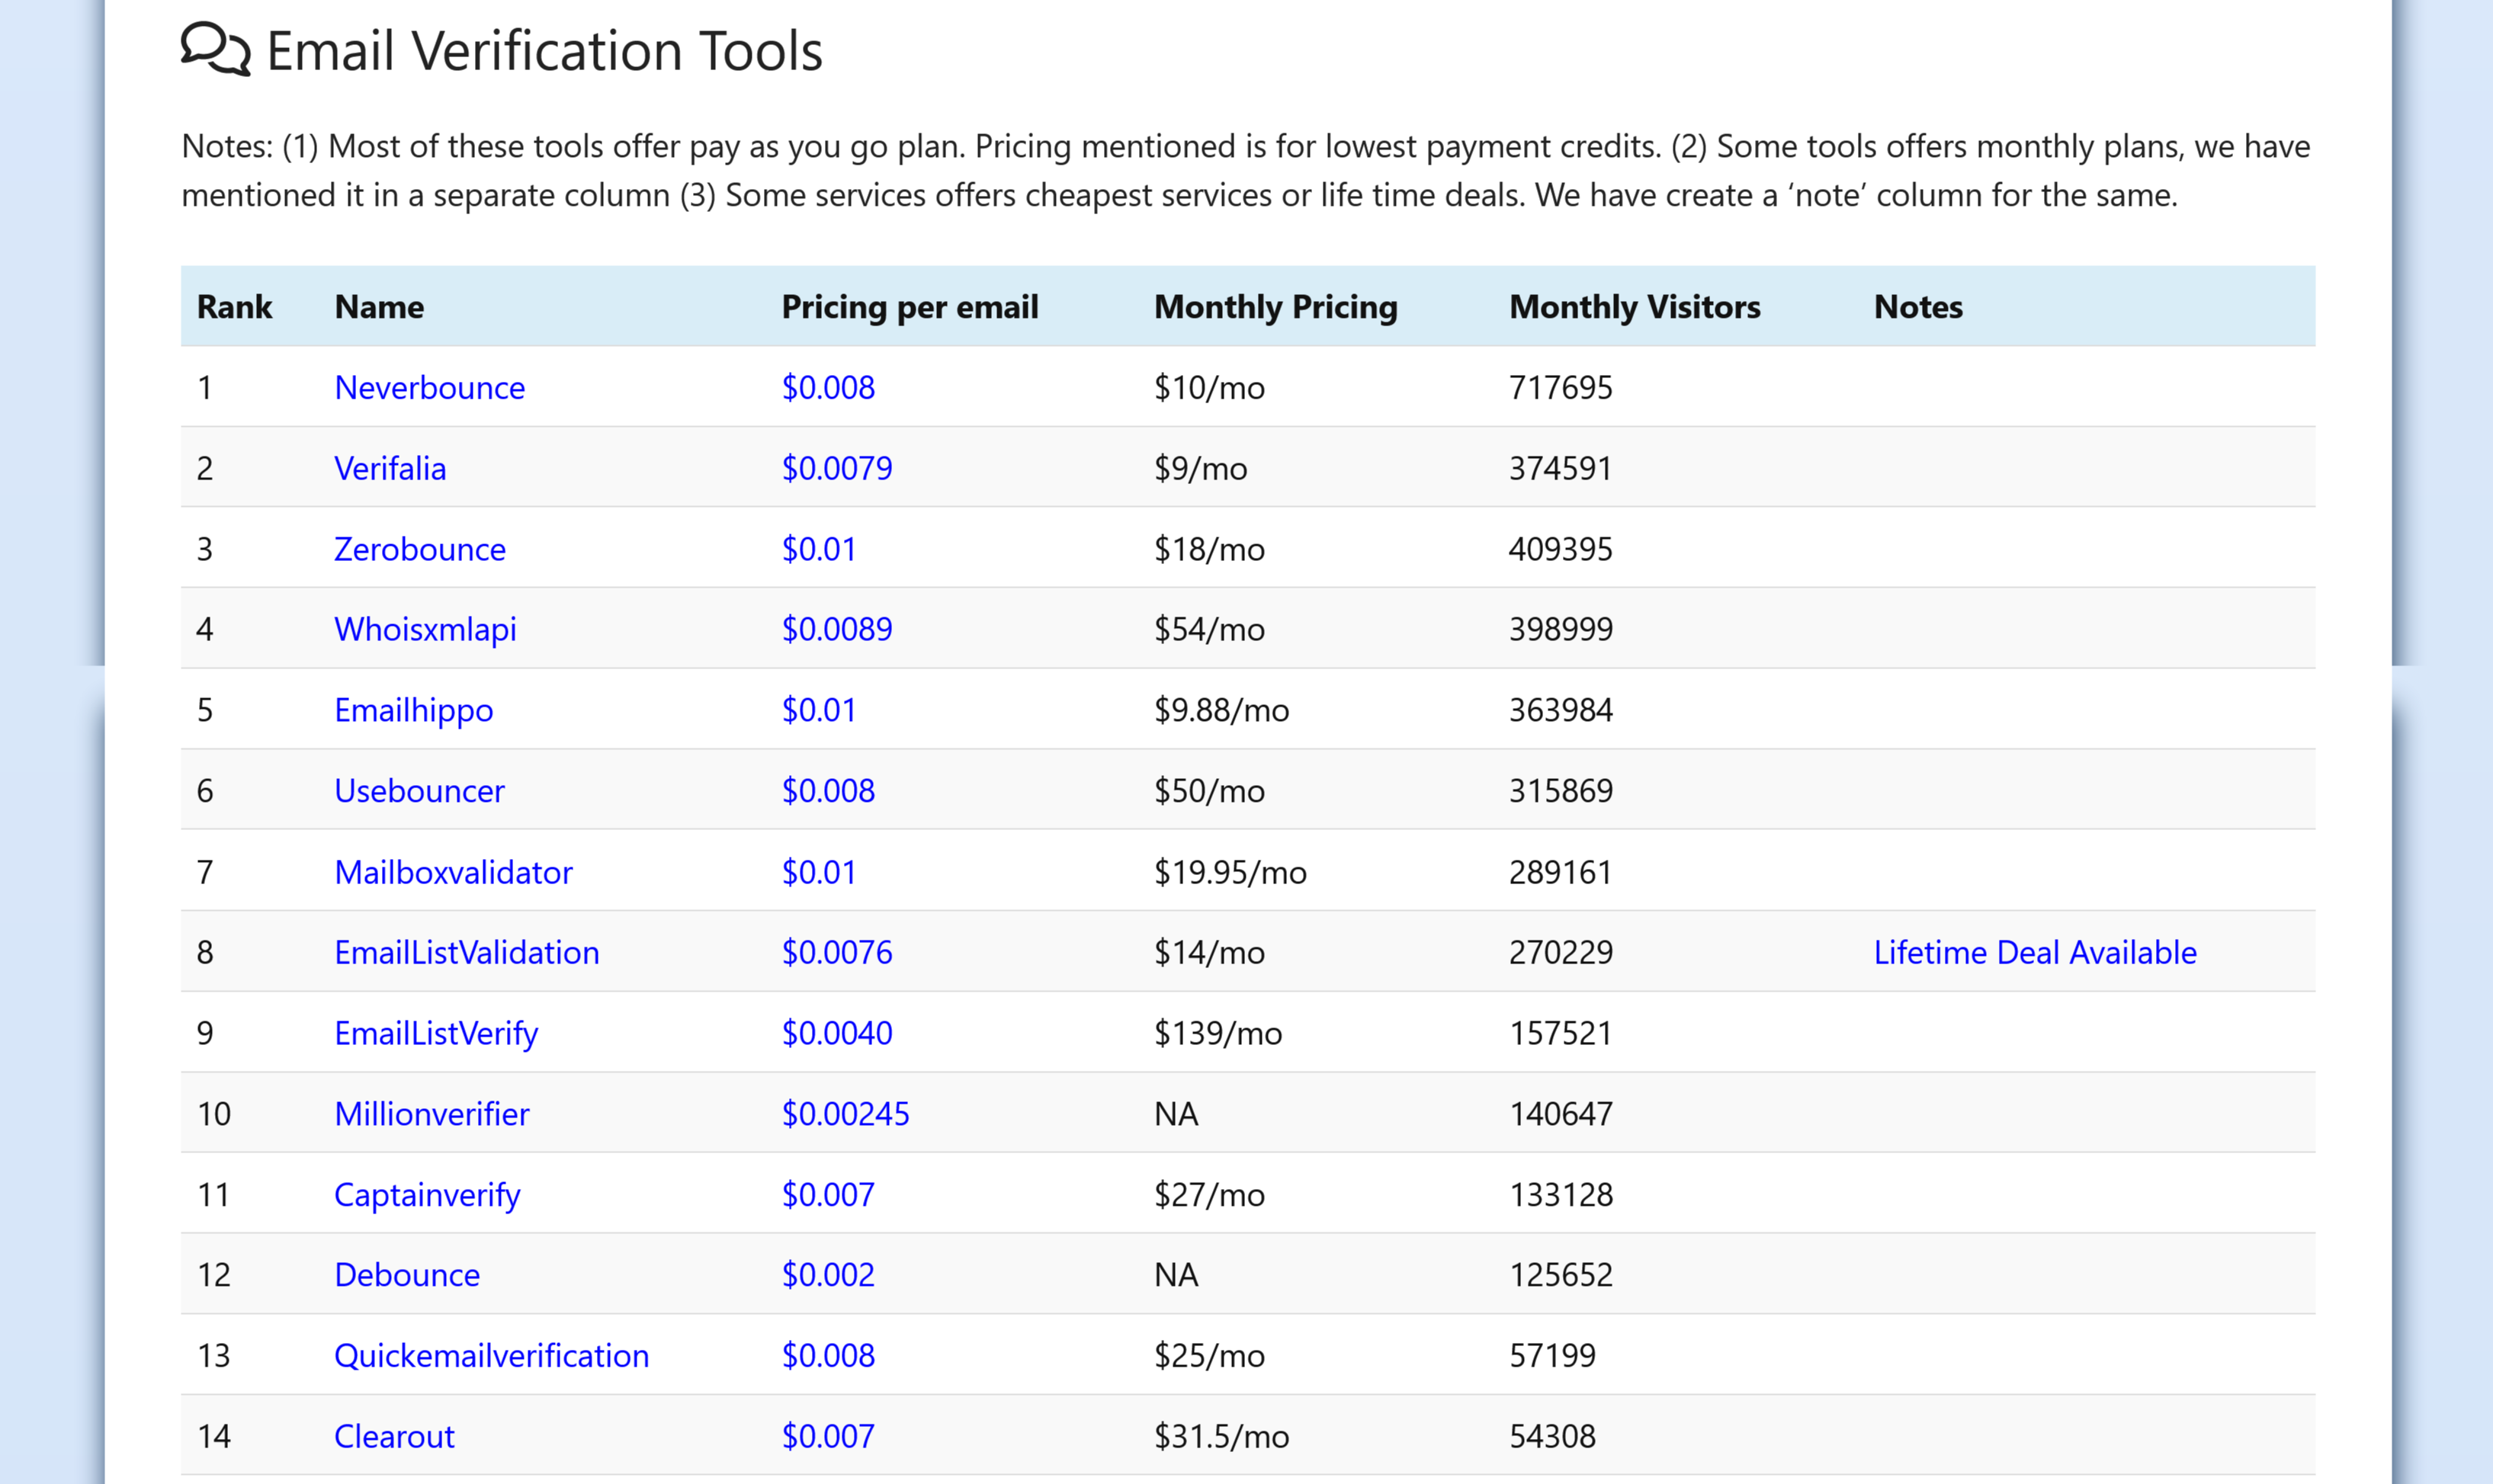Click the $50/mo monthly pricing cell
Viewport: 2493px width, 1484px height.
click(1209, 791)
